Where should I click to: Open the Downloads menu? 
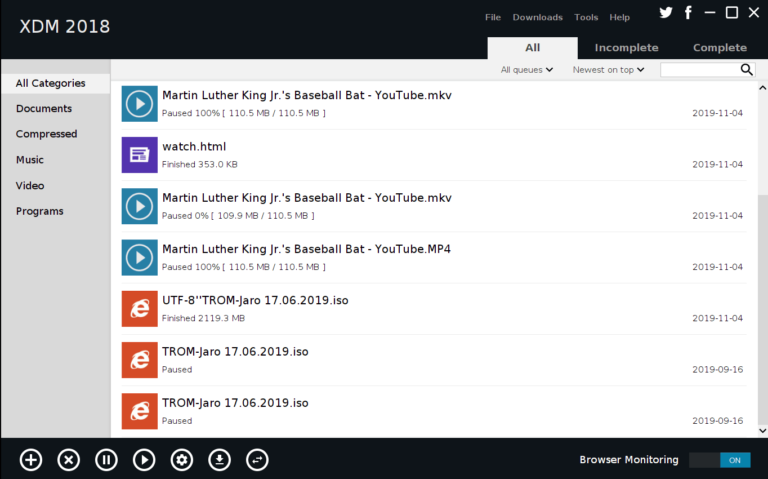click(537, 17)
